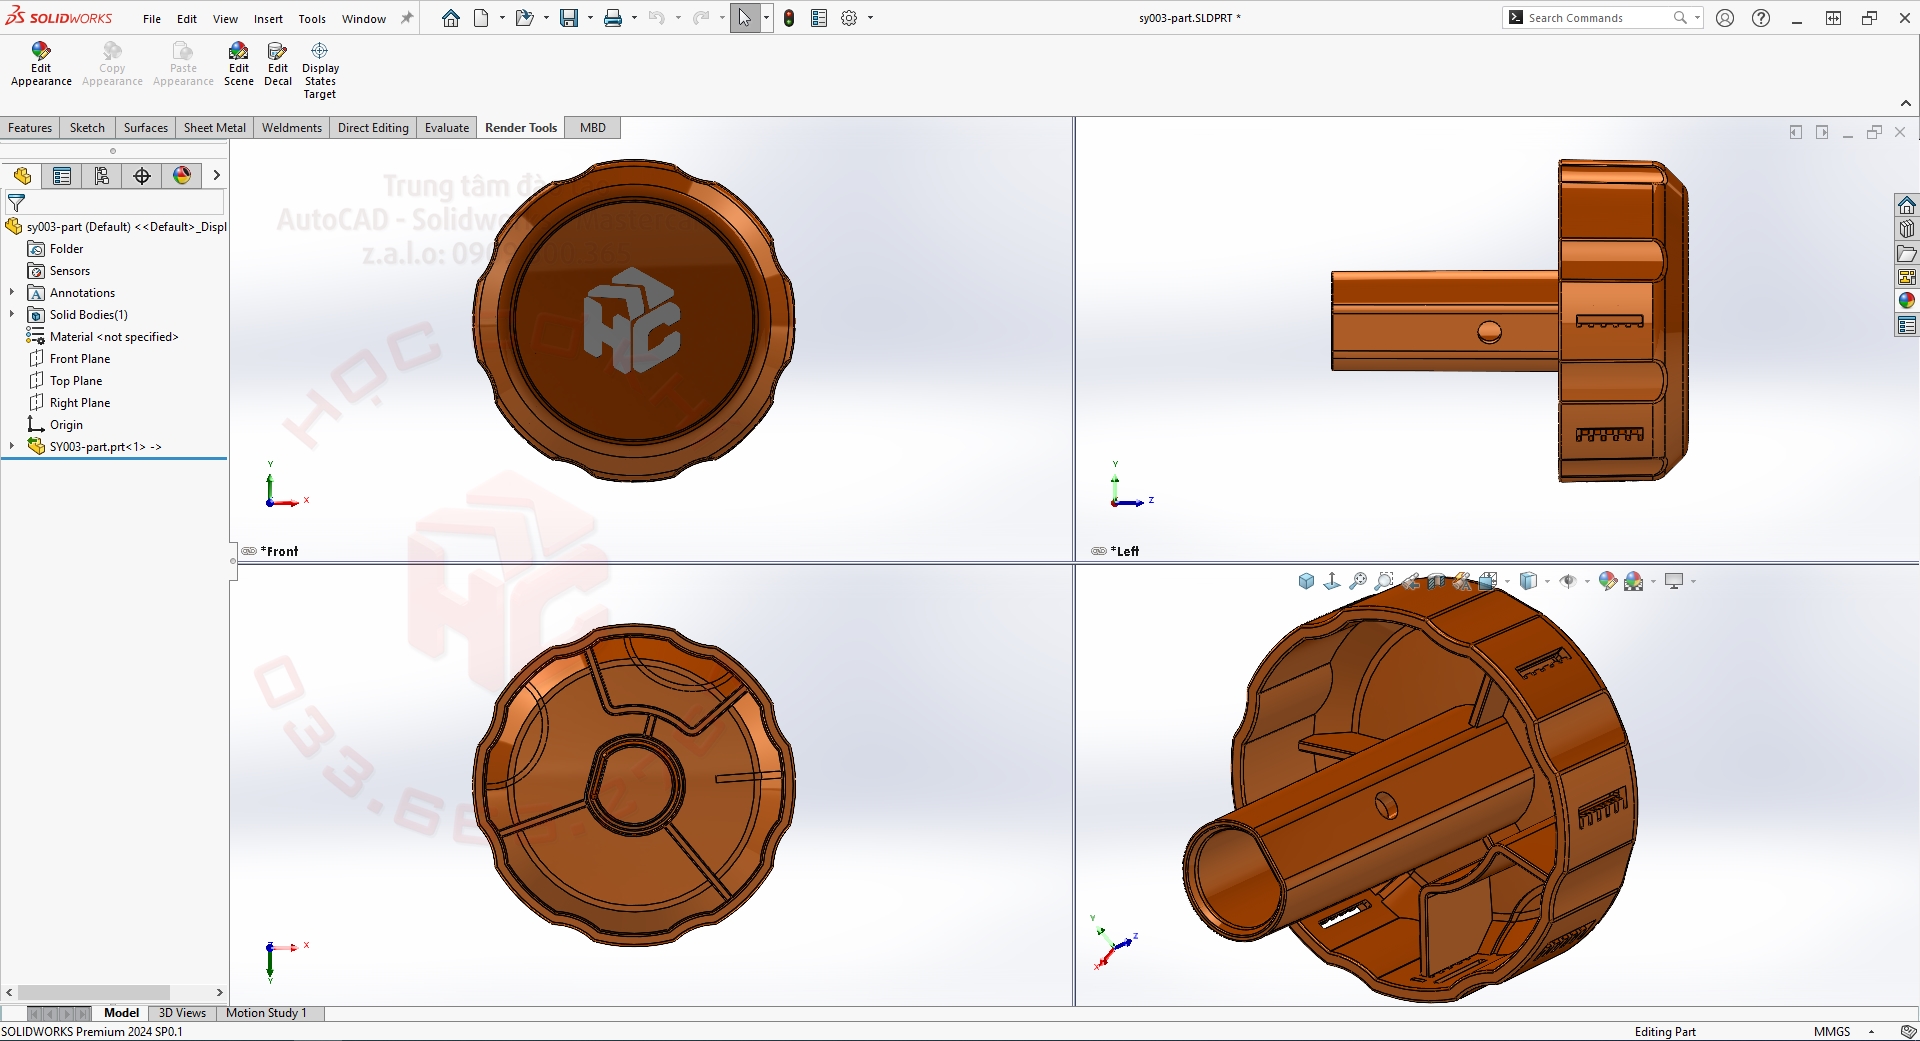Viewport: 1920px width, 1041px height.
Task: Go to the Home welcome icon
Action: [451, 18]
